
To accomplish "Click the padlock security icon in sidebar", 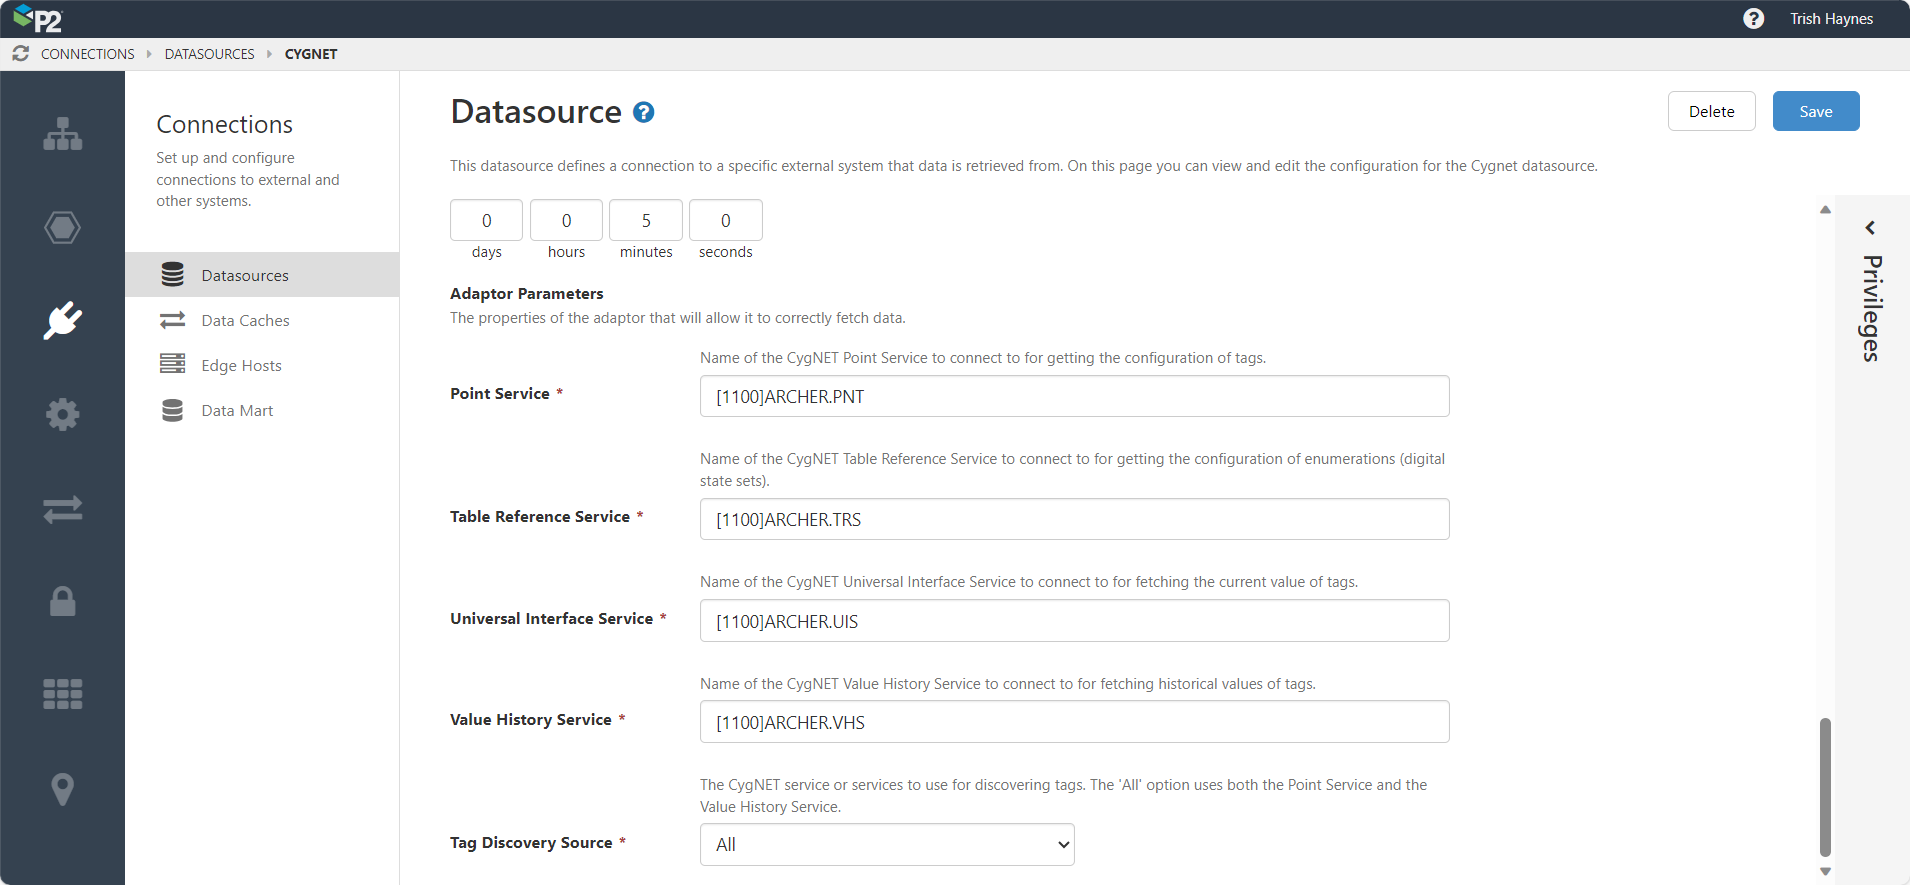I will coord(62,601).
